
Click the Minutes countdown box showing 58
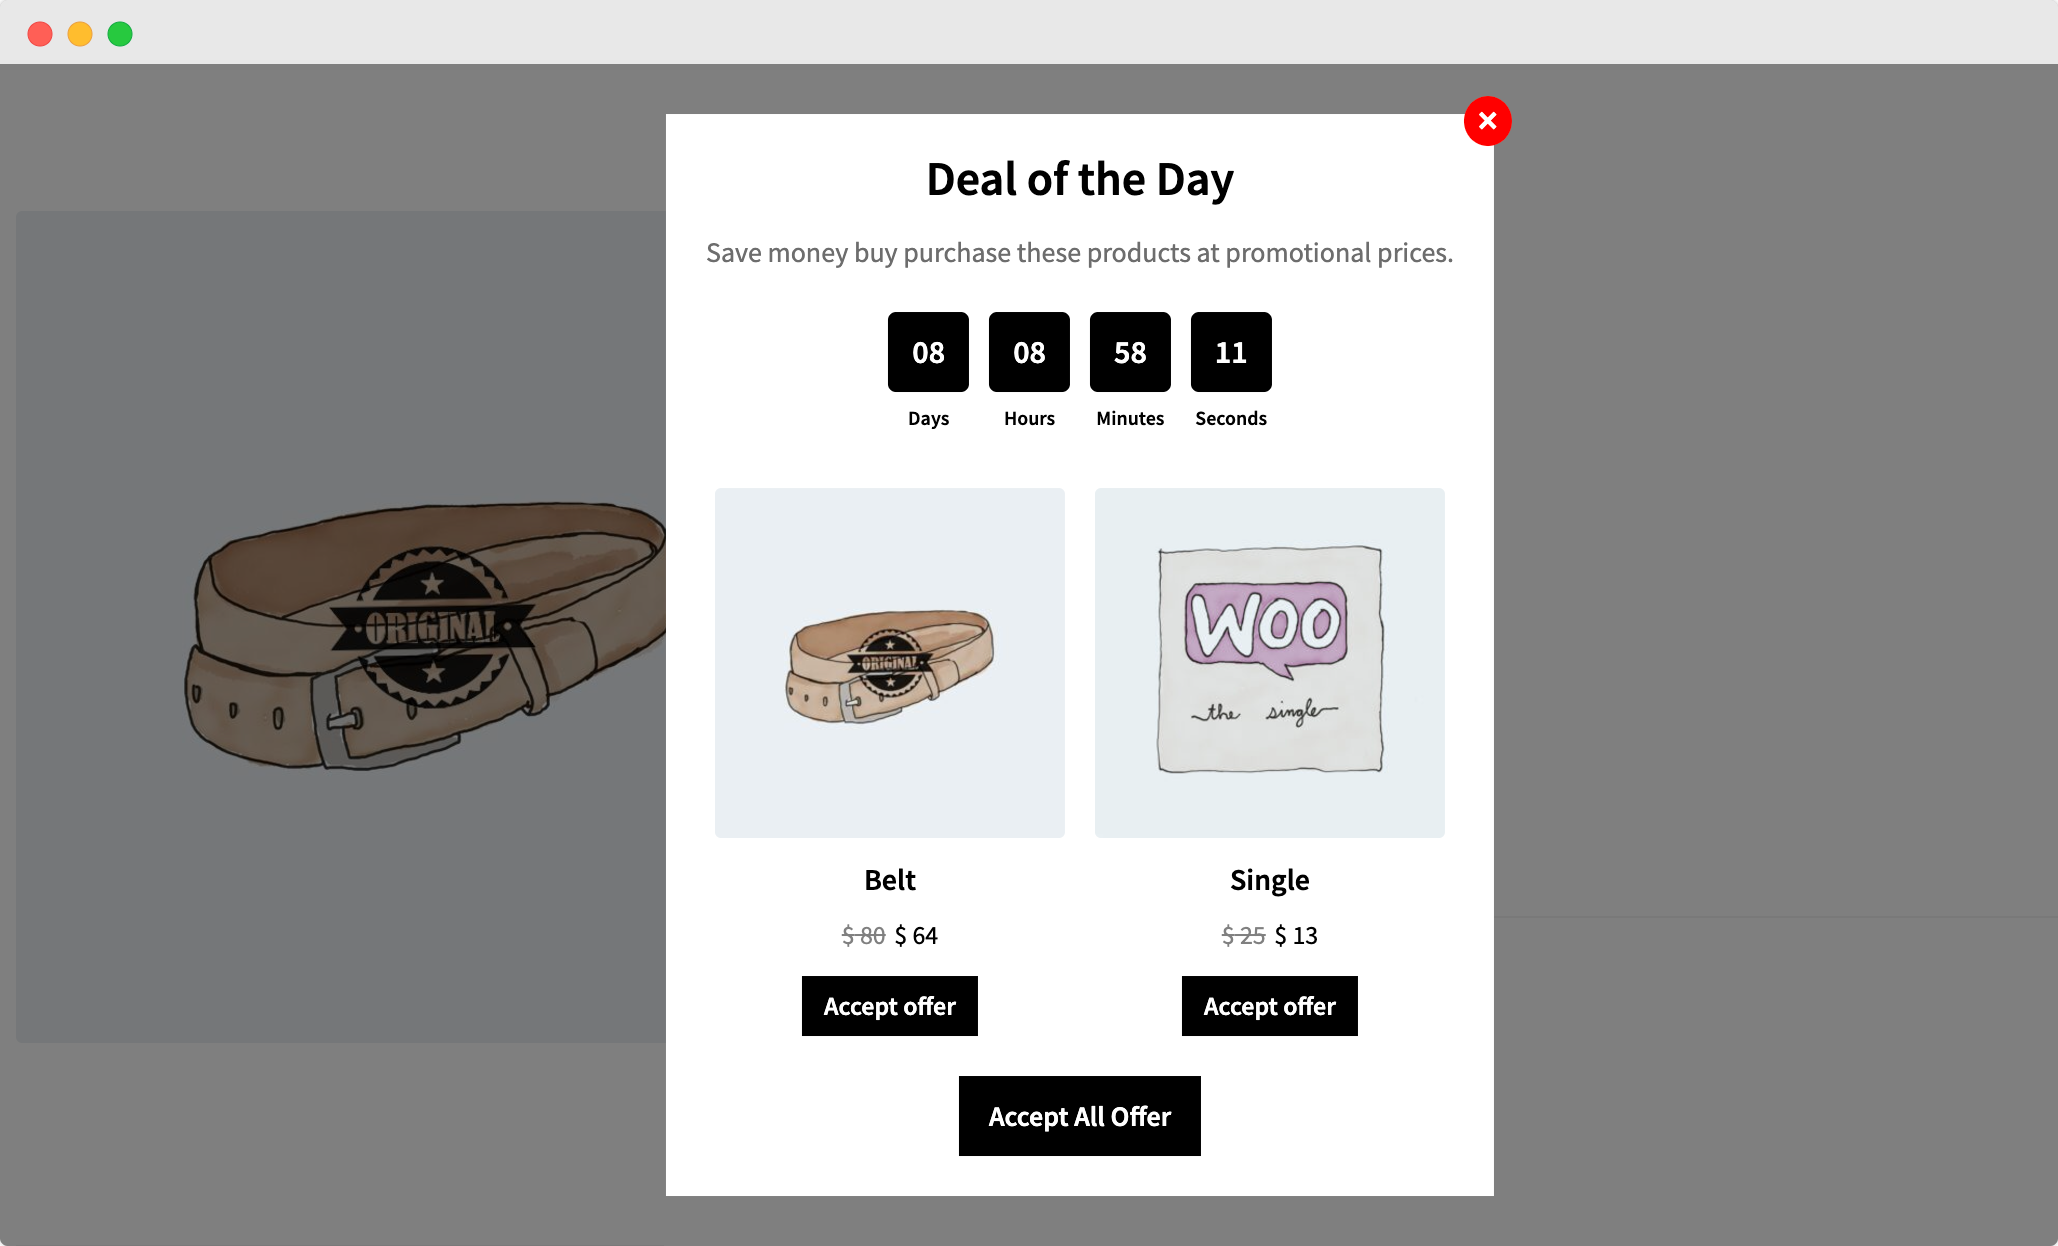[x=1130, y=352]
